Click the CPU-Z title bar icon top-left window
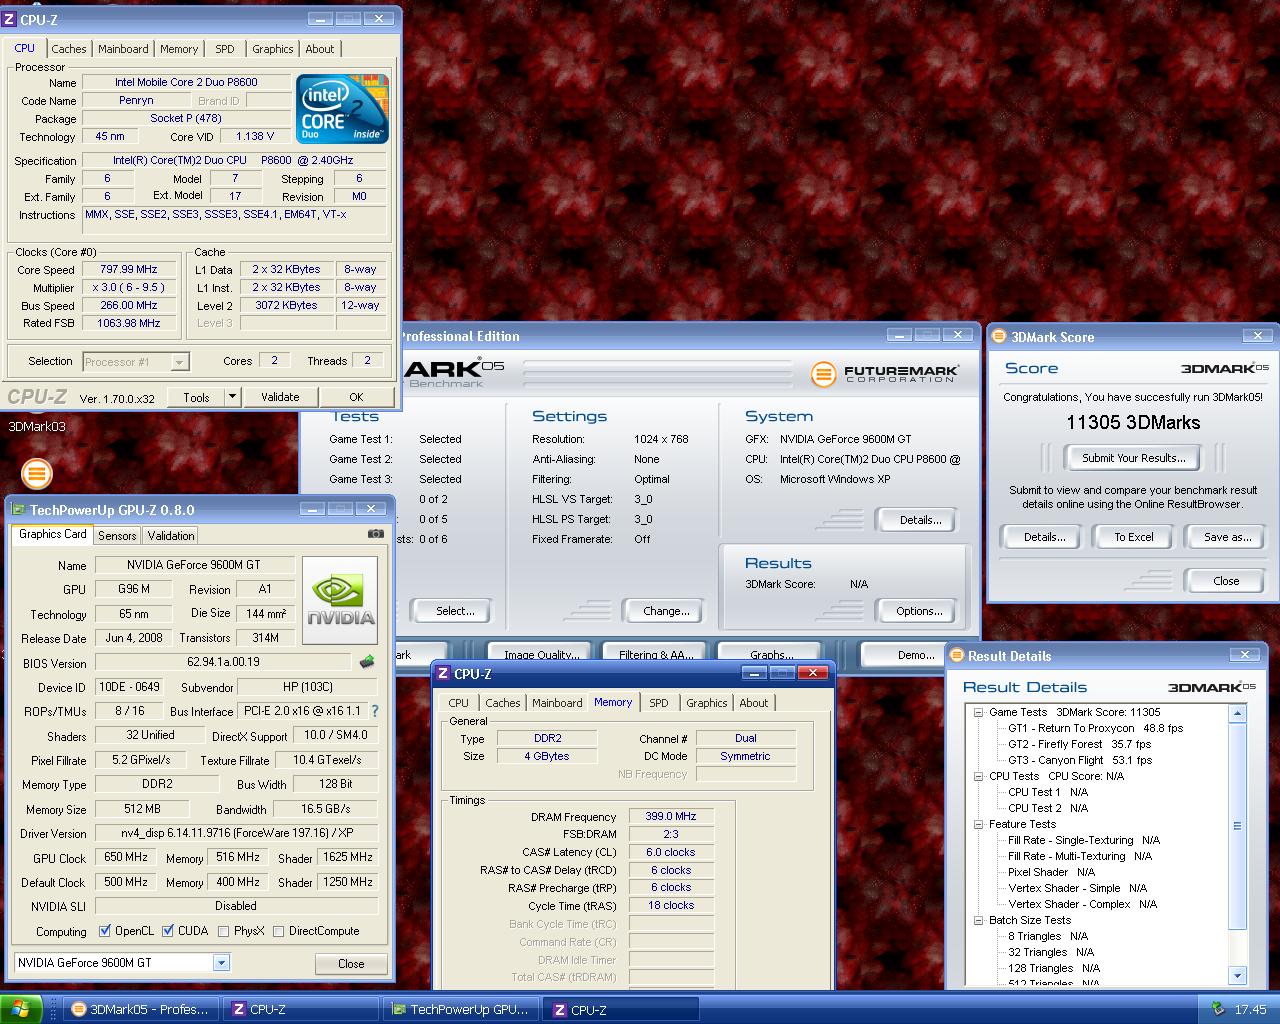The height and width of the screenshot is (1024, 1280). [x=10, y=18]
